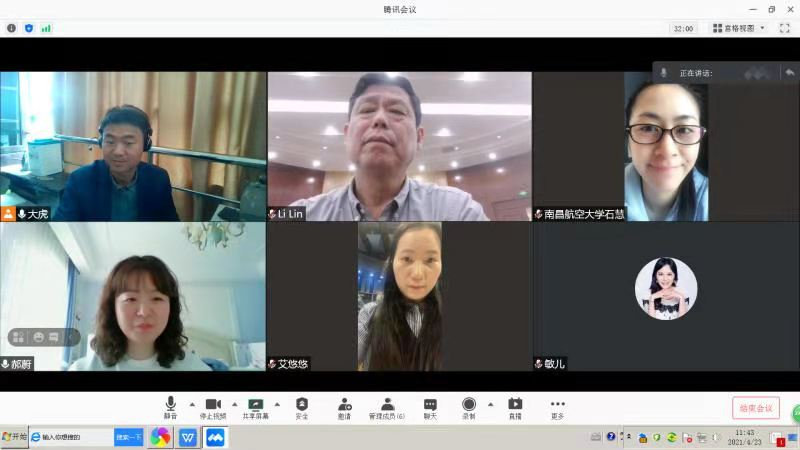This screenshot has width=800, height=450.
Task: Click the Windows 开始 Start button
Action: pos(14,437)
